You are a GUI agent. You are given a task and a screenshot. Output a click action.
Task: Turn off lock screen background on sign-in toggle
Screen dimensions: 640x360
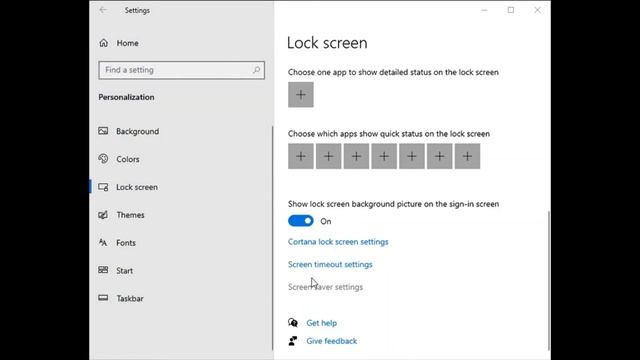[x=301, y=221]
